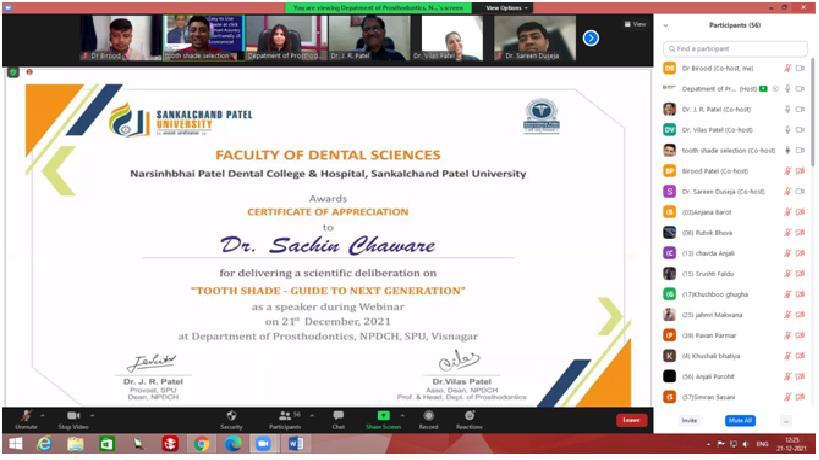Image resolution: width=819 pixels, height=460 pixels.
Task: Select participant row (56) Anjali Purohit
Action: click(734, 376)
